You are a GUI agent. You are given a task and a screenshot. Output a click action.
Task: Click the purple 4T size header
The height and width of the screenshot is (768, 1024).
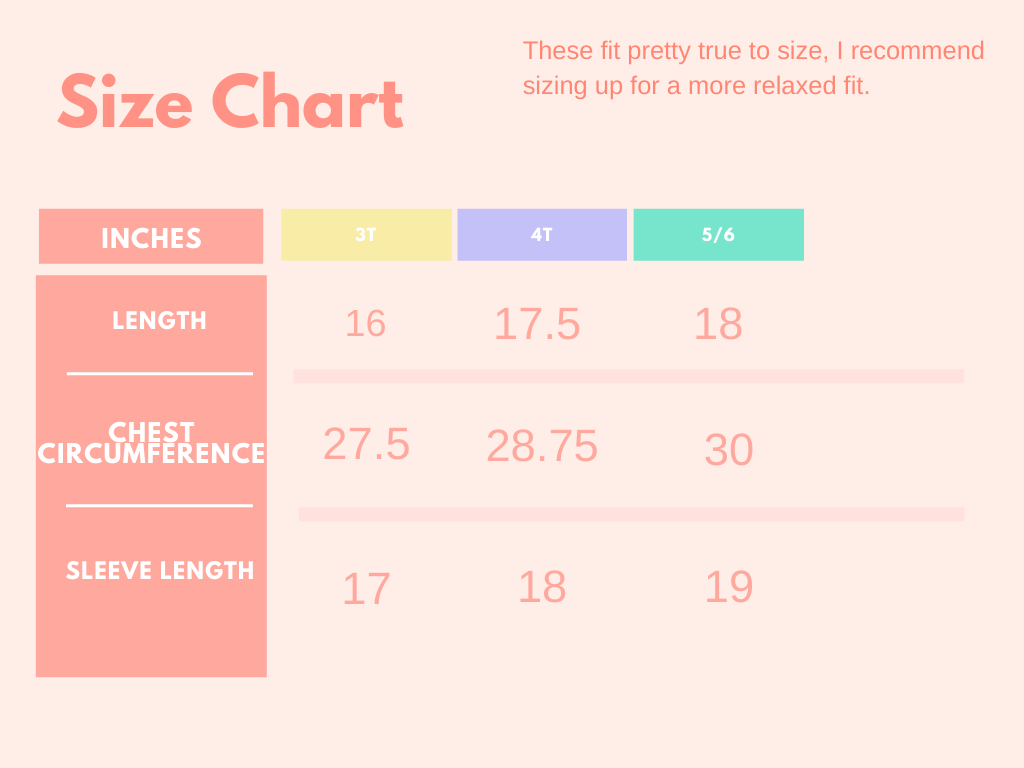point(542,235)
